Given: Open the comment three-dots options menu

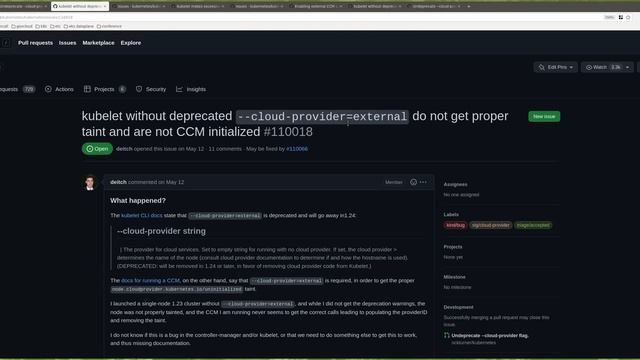Looking at the screenshot, I should point(423,182).
